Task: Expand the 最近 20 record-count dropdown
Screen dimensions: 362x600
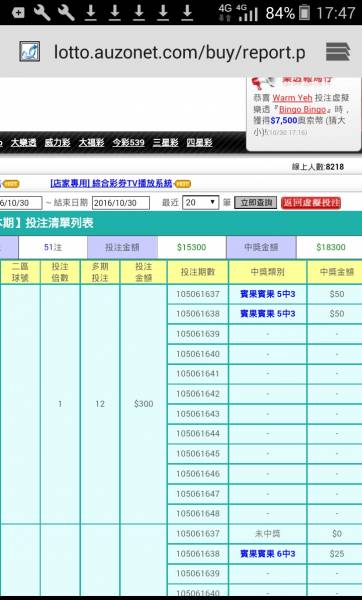Action: [201, 202]
